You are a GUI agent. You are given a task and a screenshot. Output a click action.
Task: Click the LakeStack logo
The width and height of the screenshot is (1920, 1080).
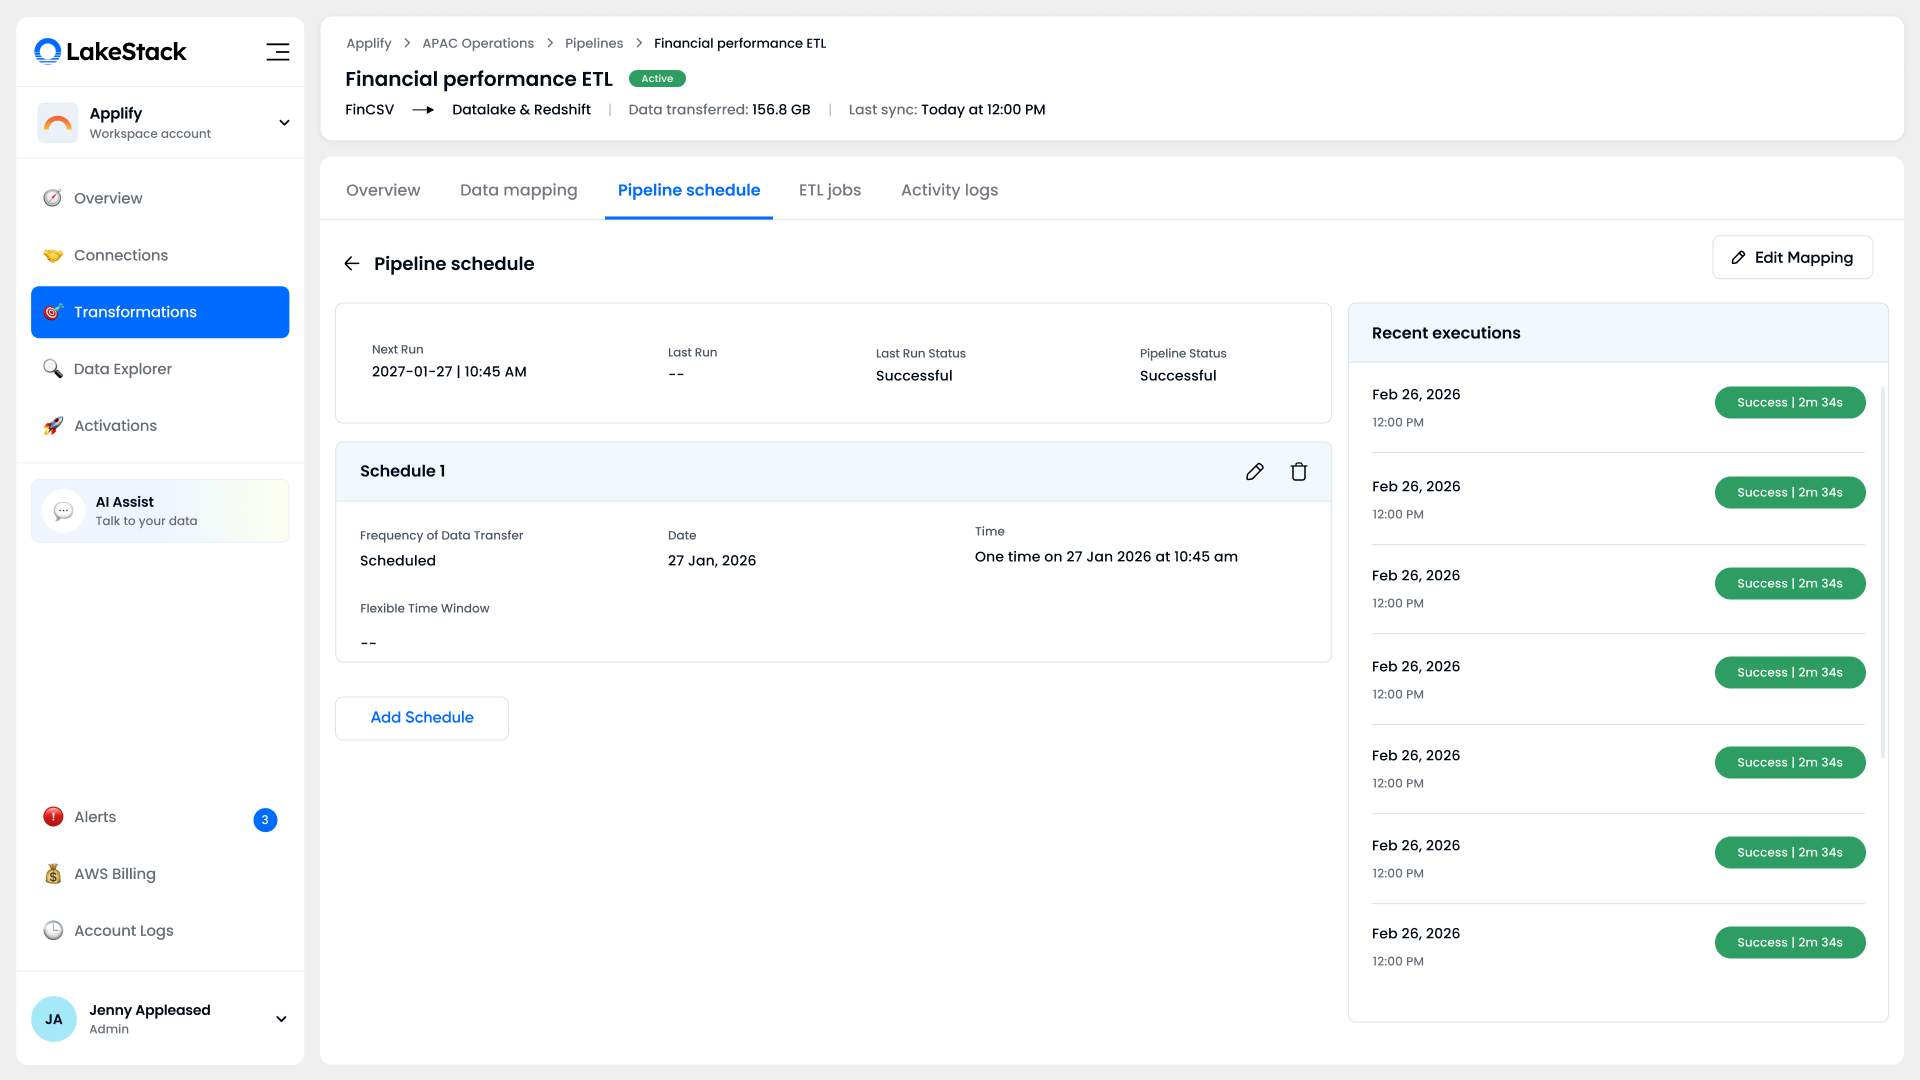(x=110, y=52)
